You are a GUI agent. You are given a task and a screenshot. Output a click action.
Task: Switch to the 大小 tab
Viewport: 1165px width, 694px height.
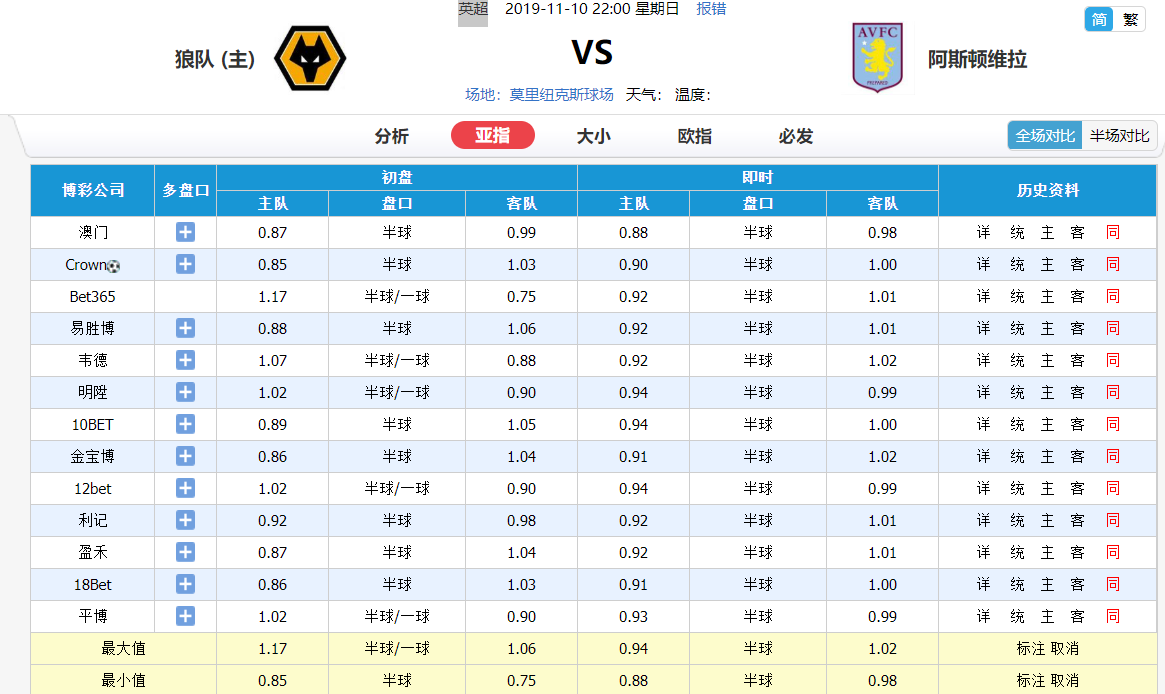[594, 136]
